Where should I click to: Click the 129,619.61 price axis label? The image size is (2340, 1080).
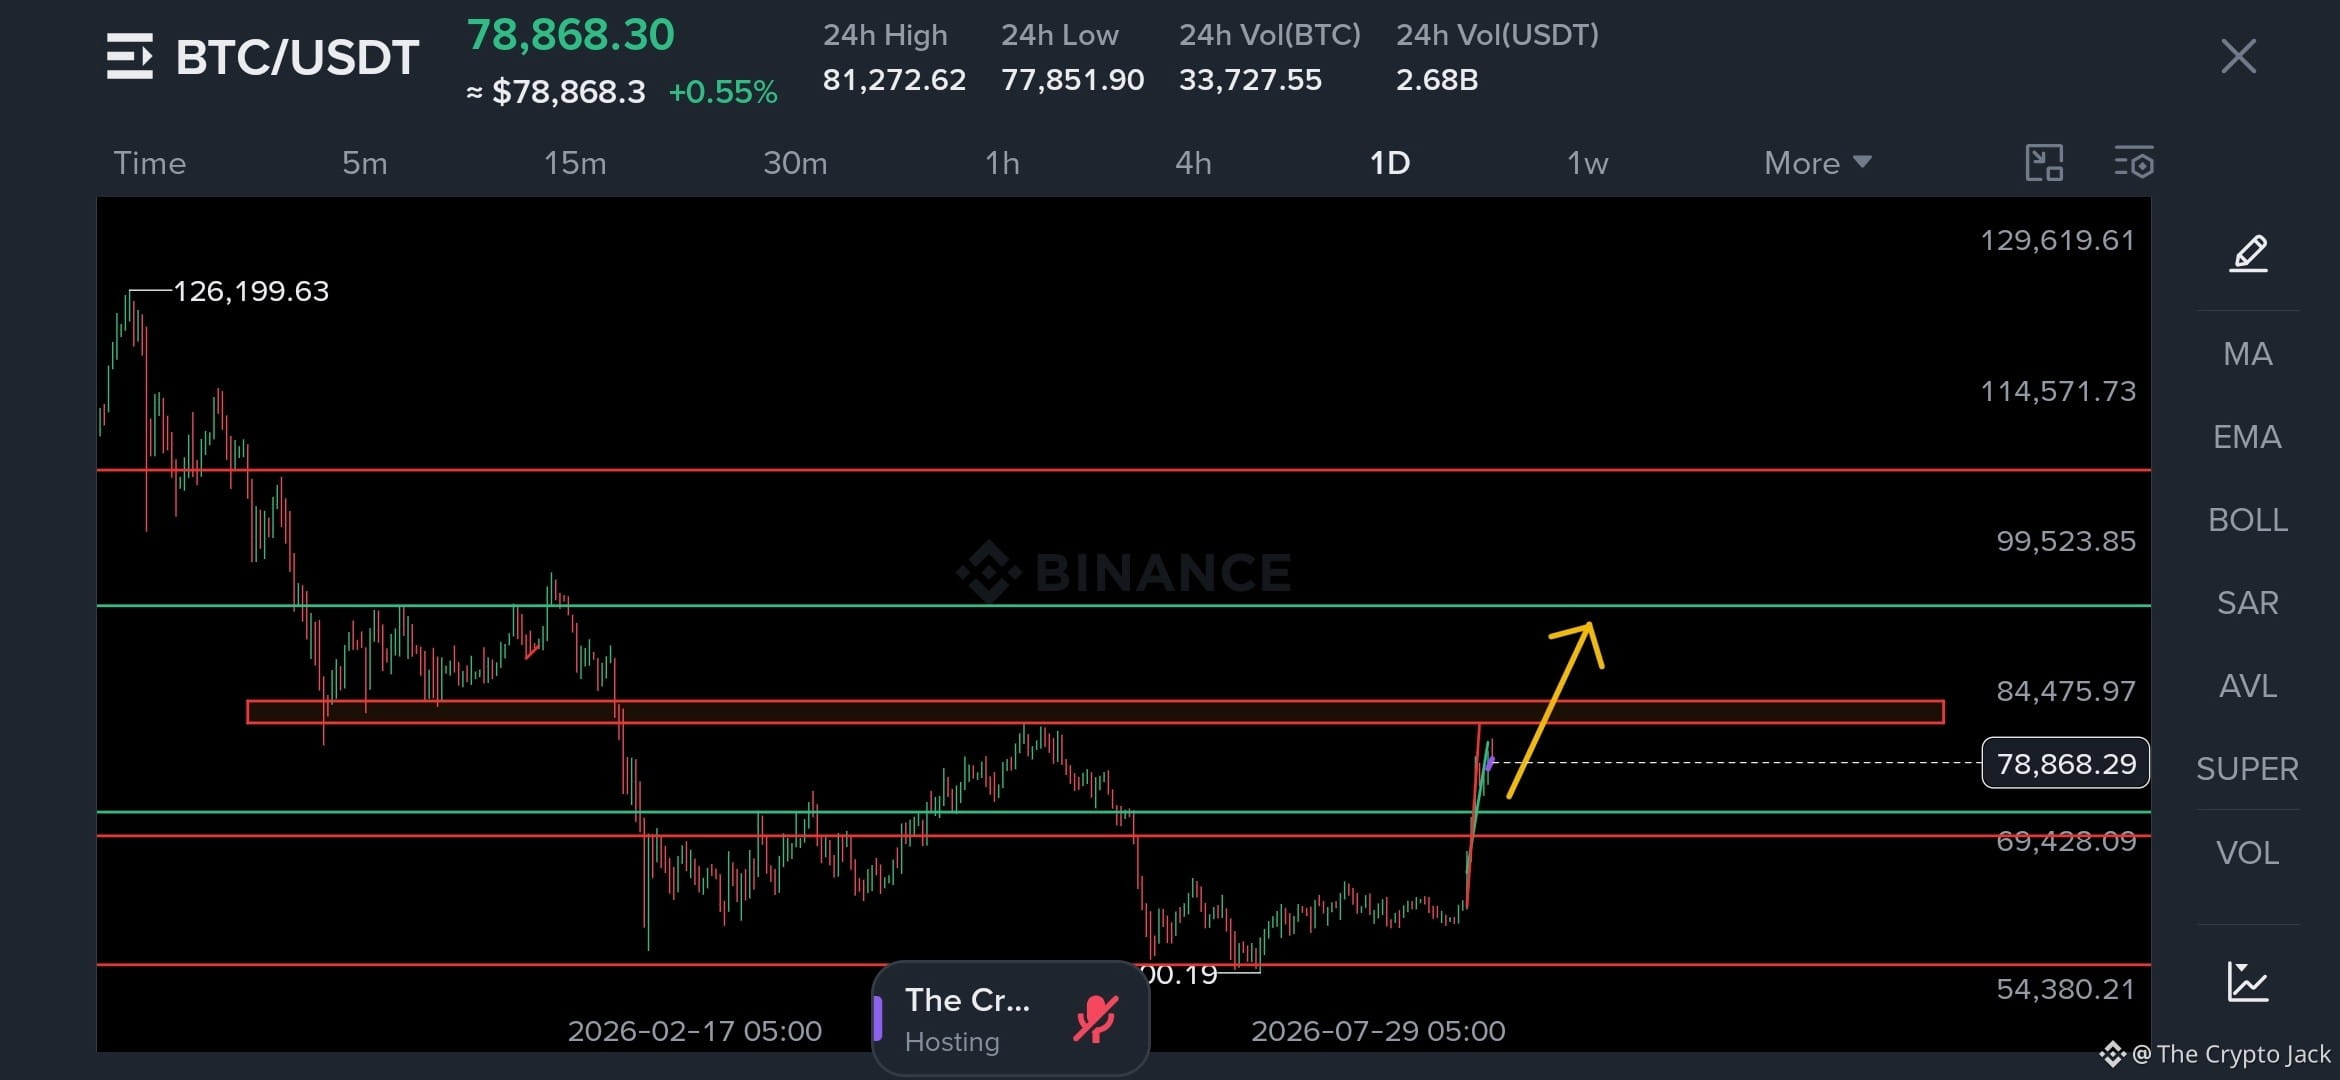[2058, 240]
